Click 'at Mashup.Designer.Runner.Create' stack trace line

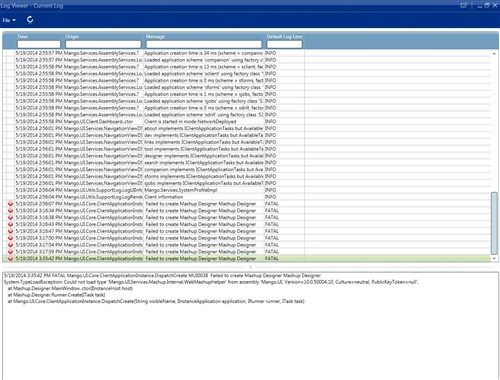coord(56,295)
